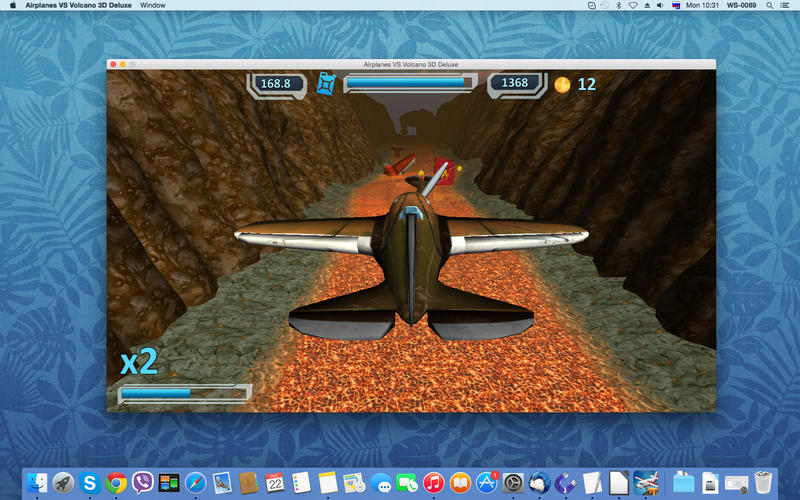Open the document stack in the Dock
This screenshot has width=800, height=500.
[x=710, y=483]
